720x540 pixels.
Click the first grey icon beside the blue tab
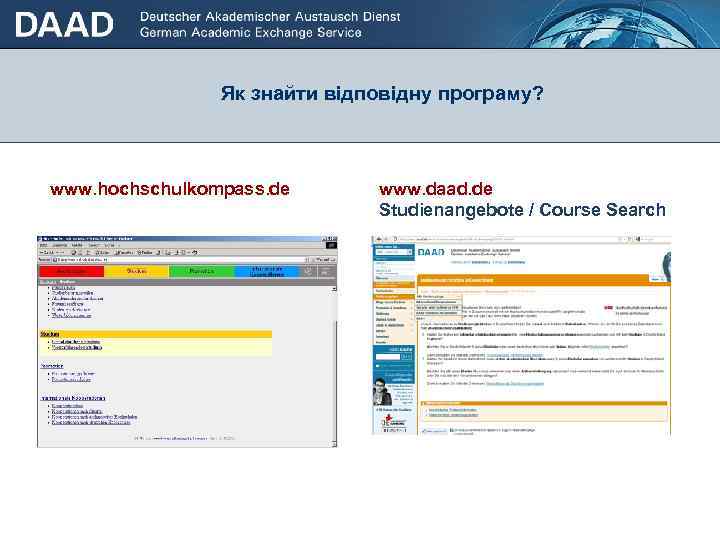point(308,271)
